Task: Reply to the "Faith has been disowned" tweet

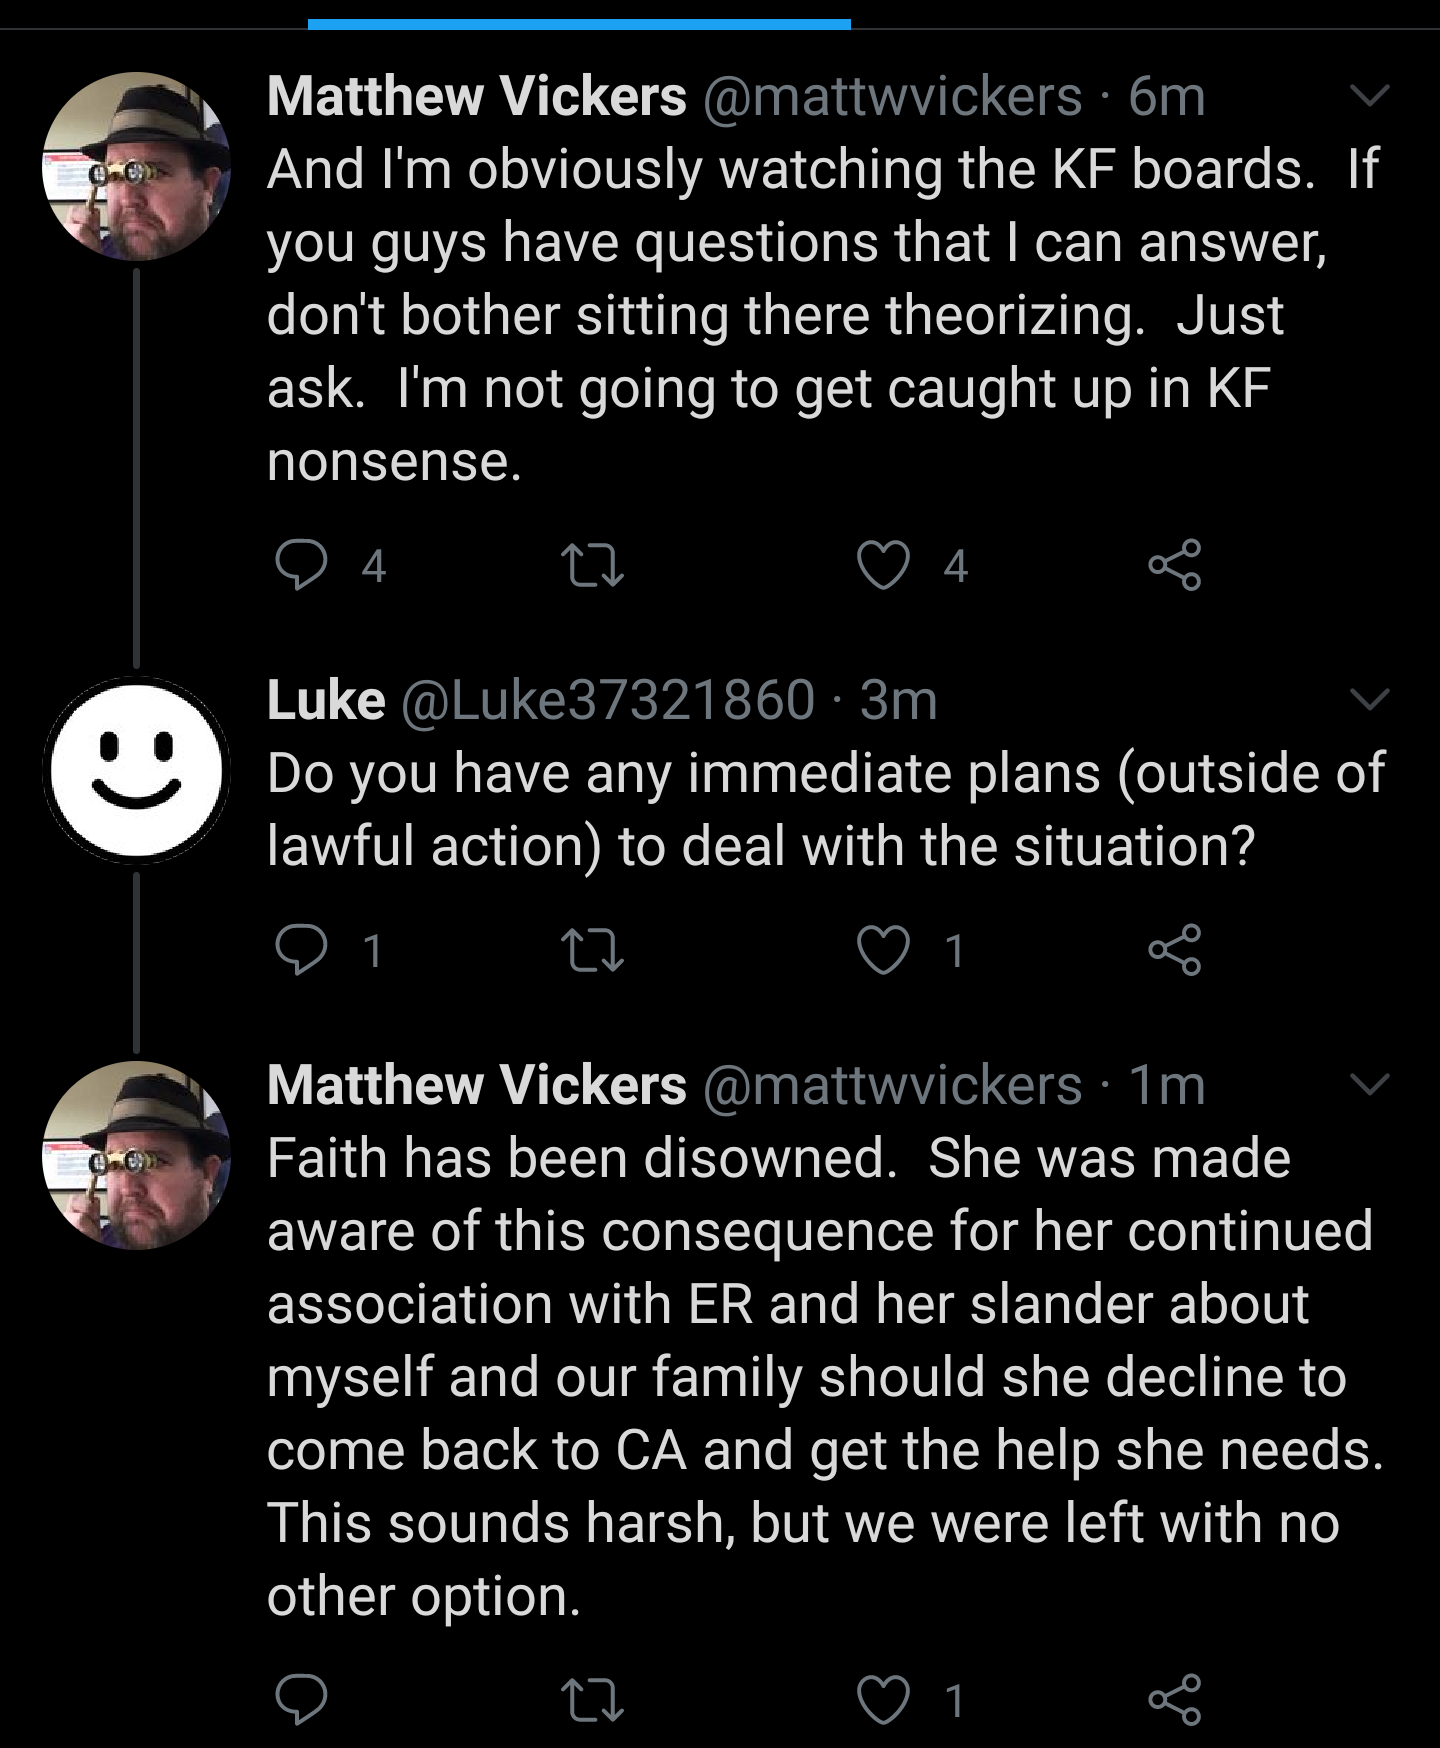Action: [x=301, y=1699]
